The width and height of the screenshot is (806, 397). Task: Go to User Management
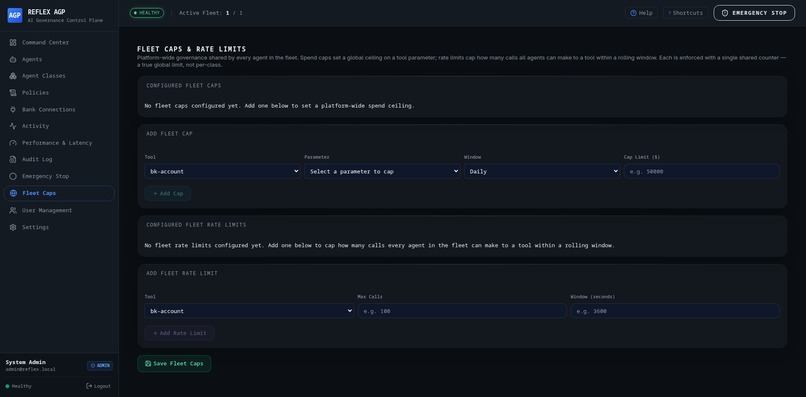pos(59,210)
